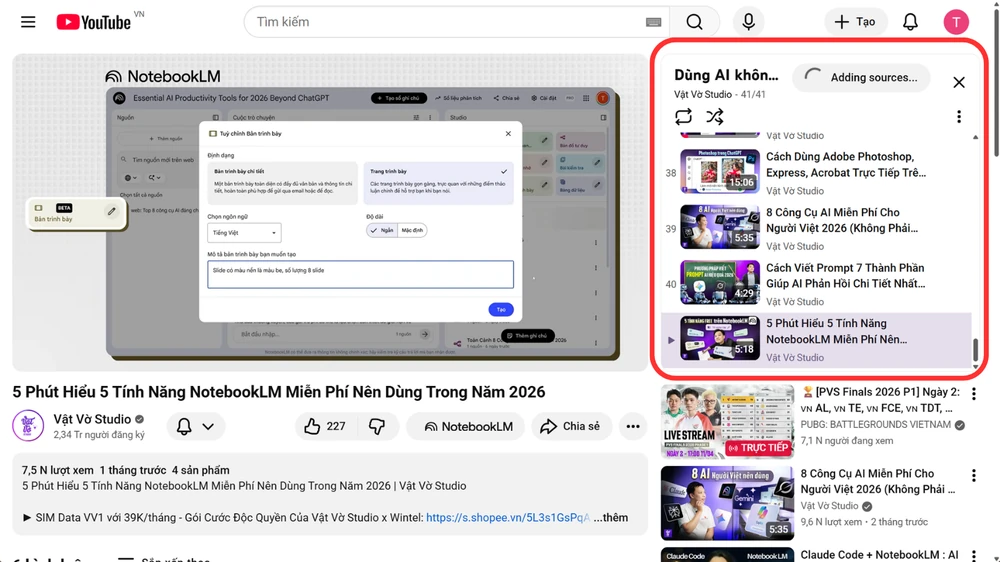Open the on-screen keyboard icon
Viewport: 1000px width, 562px height.
coord(653,22)
